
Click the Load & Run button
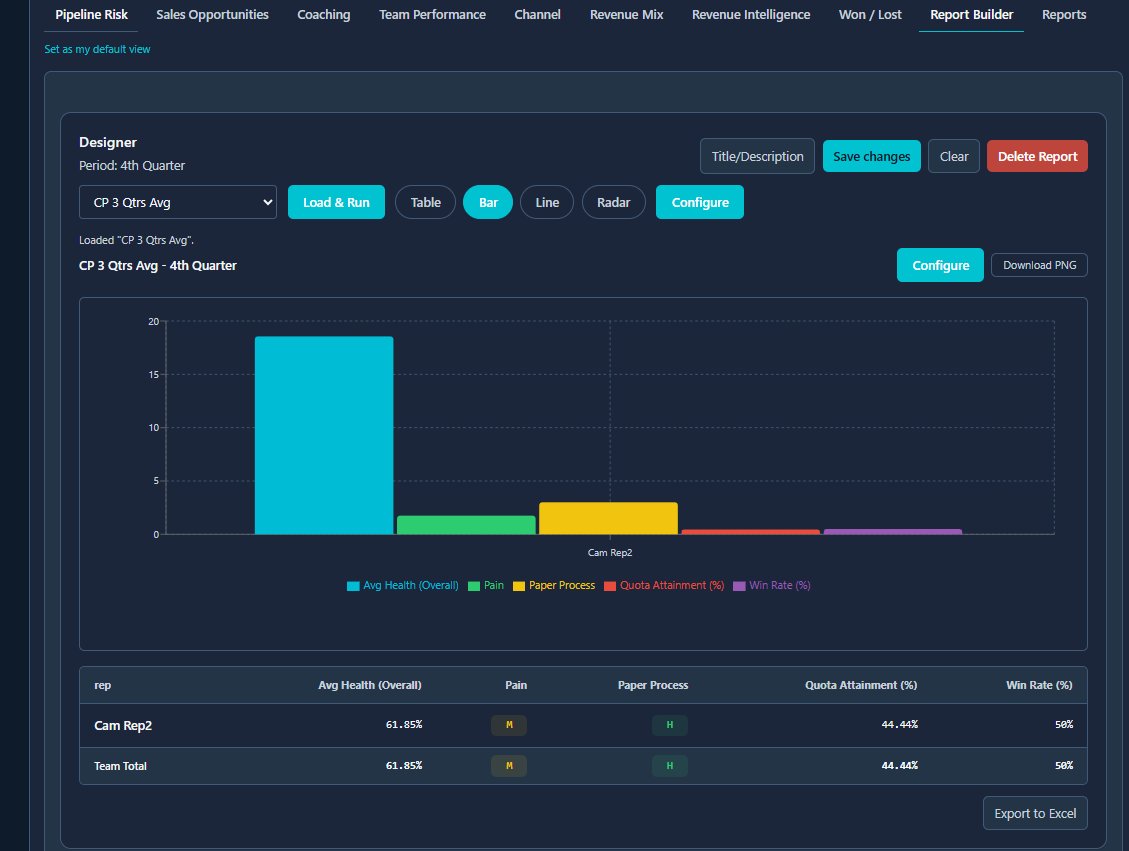[336, 202]
